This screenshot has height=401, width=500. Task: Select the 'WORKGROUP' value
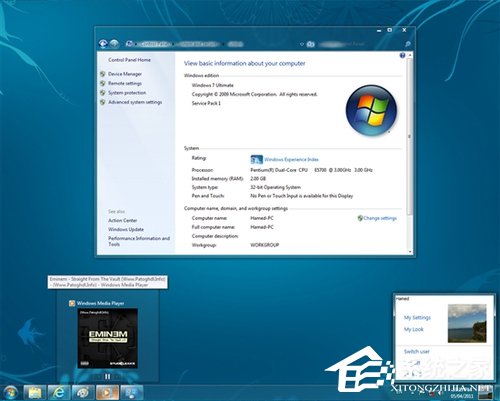coord(265,245)
